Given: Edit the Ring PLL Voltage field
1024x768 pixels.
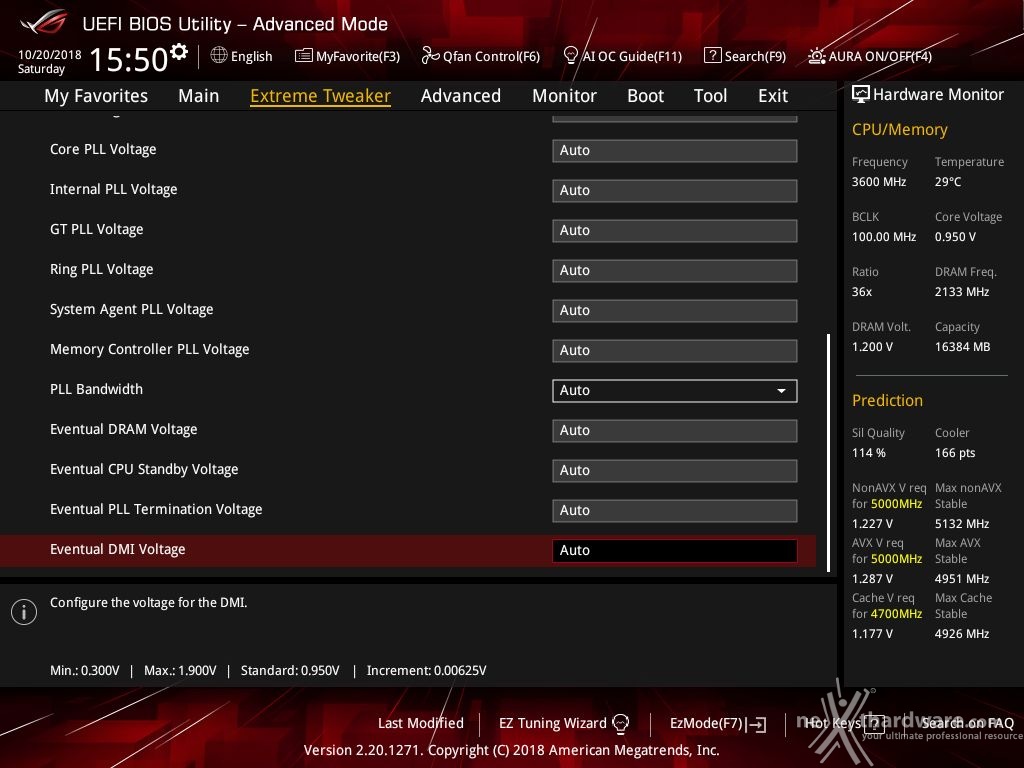Looking at the screenshot, I should pos(675,270).
